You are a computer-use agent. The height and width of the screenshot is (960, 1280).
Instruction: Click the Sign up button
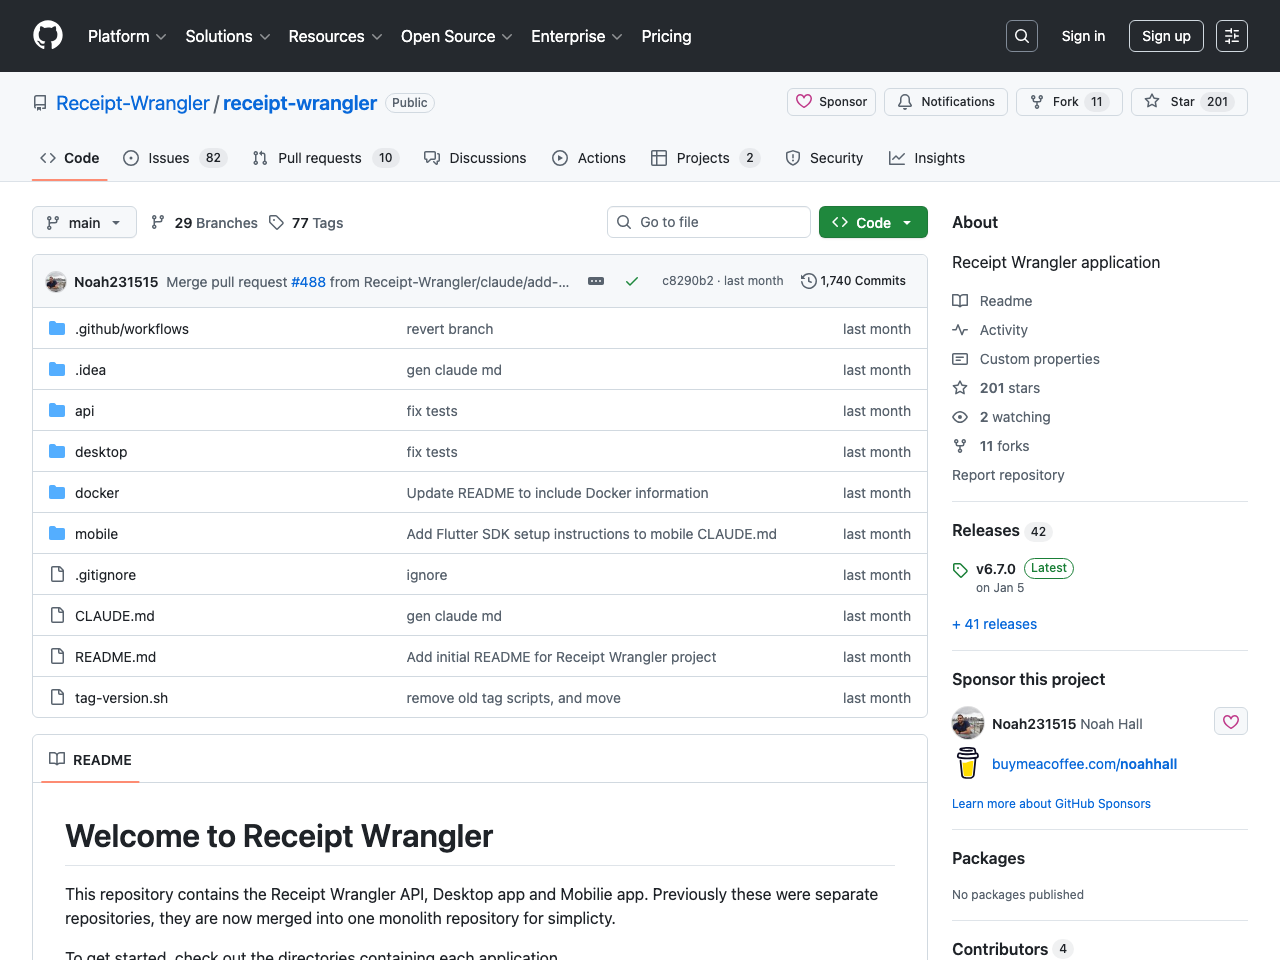(1166, 35)
